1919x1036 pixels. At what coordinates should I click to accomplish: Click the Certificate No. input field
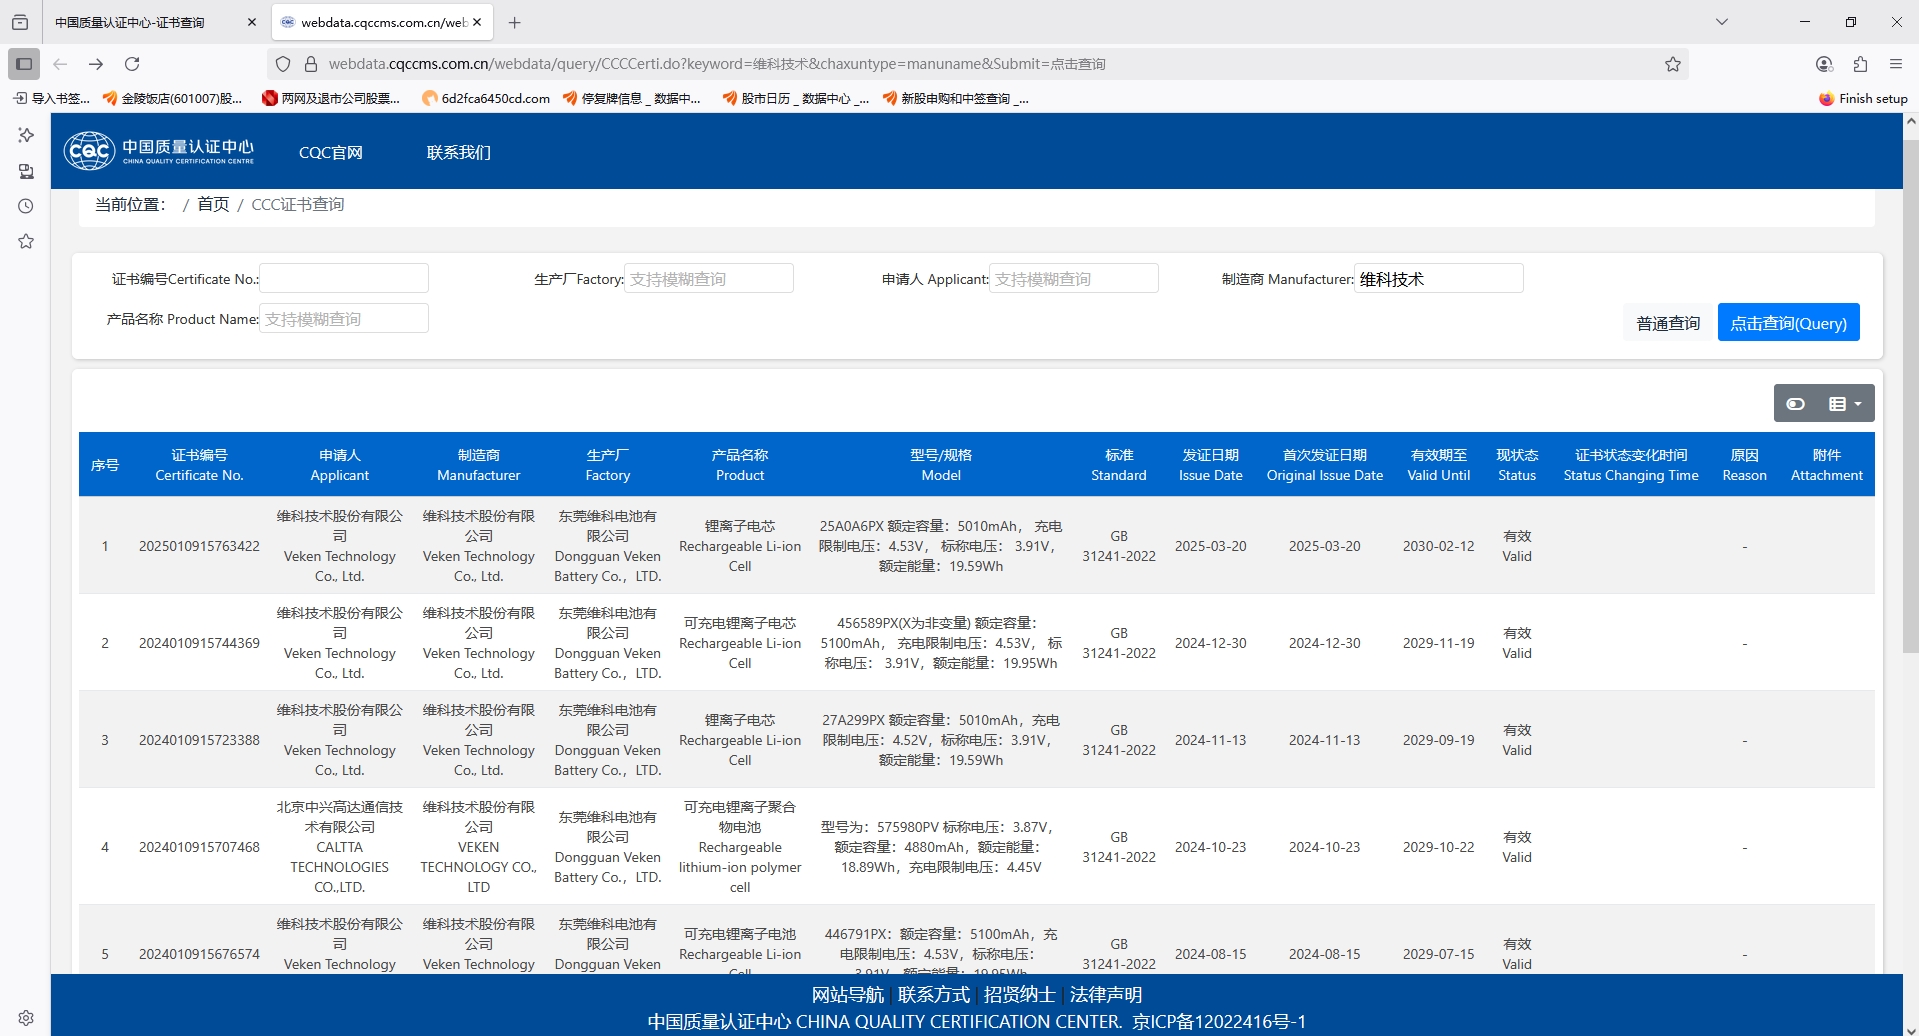pyautogui.click(x=344, y=278)
